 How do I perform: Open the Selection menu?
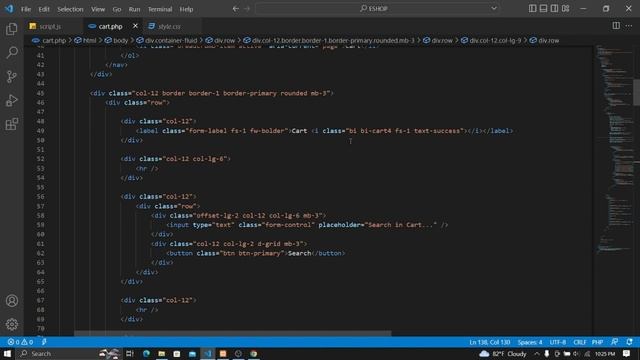tap(70, 9)
